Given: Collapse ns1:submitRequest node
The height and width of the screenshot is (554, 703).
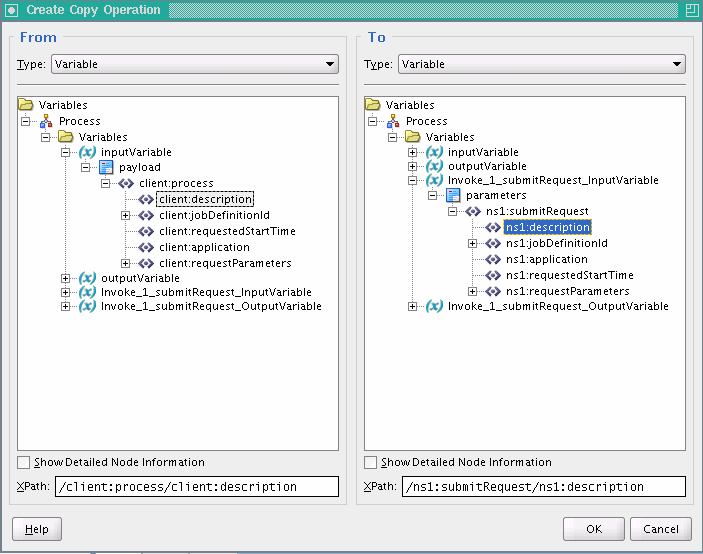Looking at the screenshot, I should tap(453, 212).
